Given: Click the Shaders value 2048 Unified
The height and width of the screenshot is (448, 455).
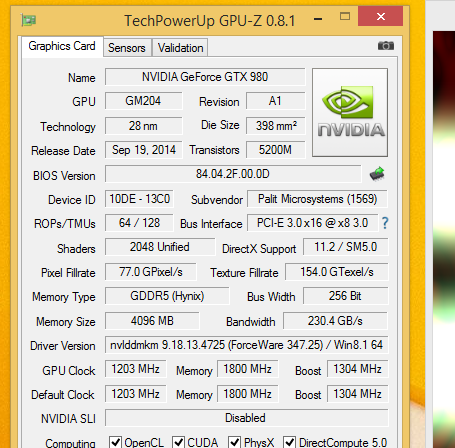Looking at the screenshot, I should point(160,247).
